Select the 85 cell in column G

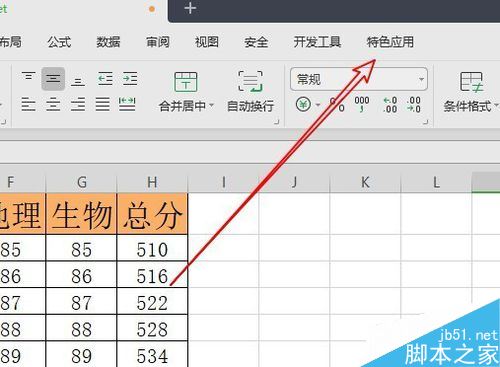coord(82,248)
